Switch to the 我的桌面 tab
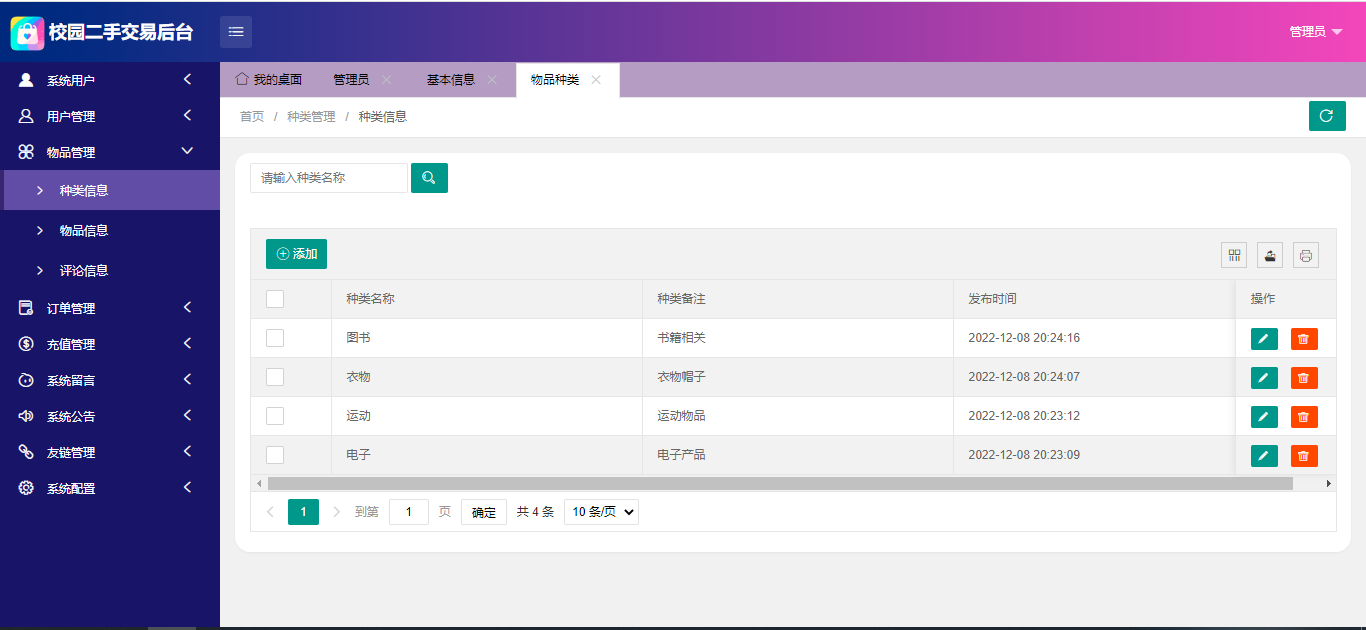1366x630 pixels. coord(268,80)
